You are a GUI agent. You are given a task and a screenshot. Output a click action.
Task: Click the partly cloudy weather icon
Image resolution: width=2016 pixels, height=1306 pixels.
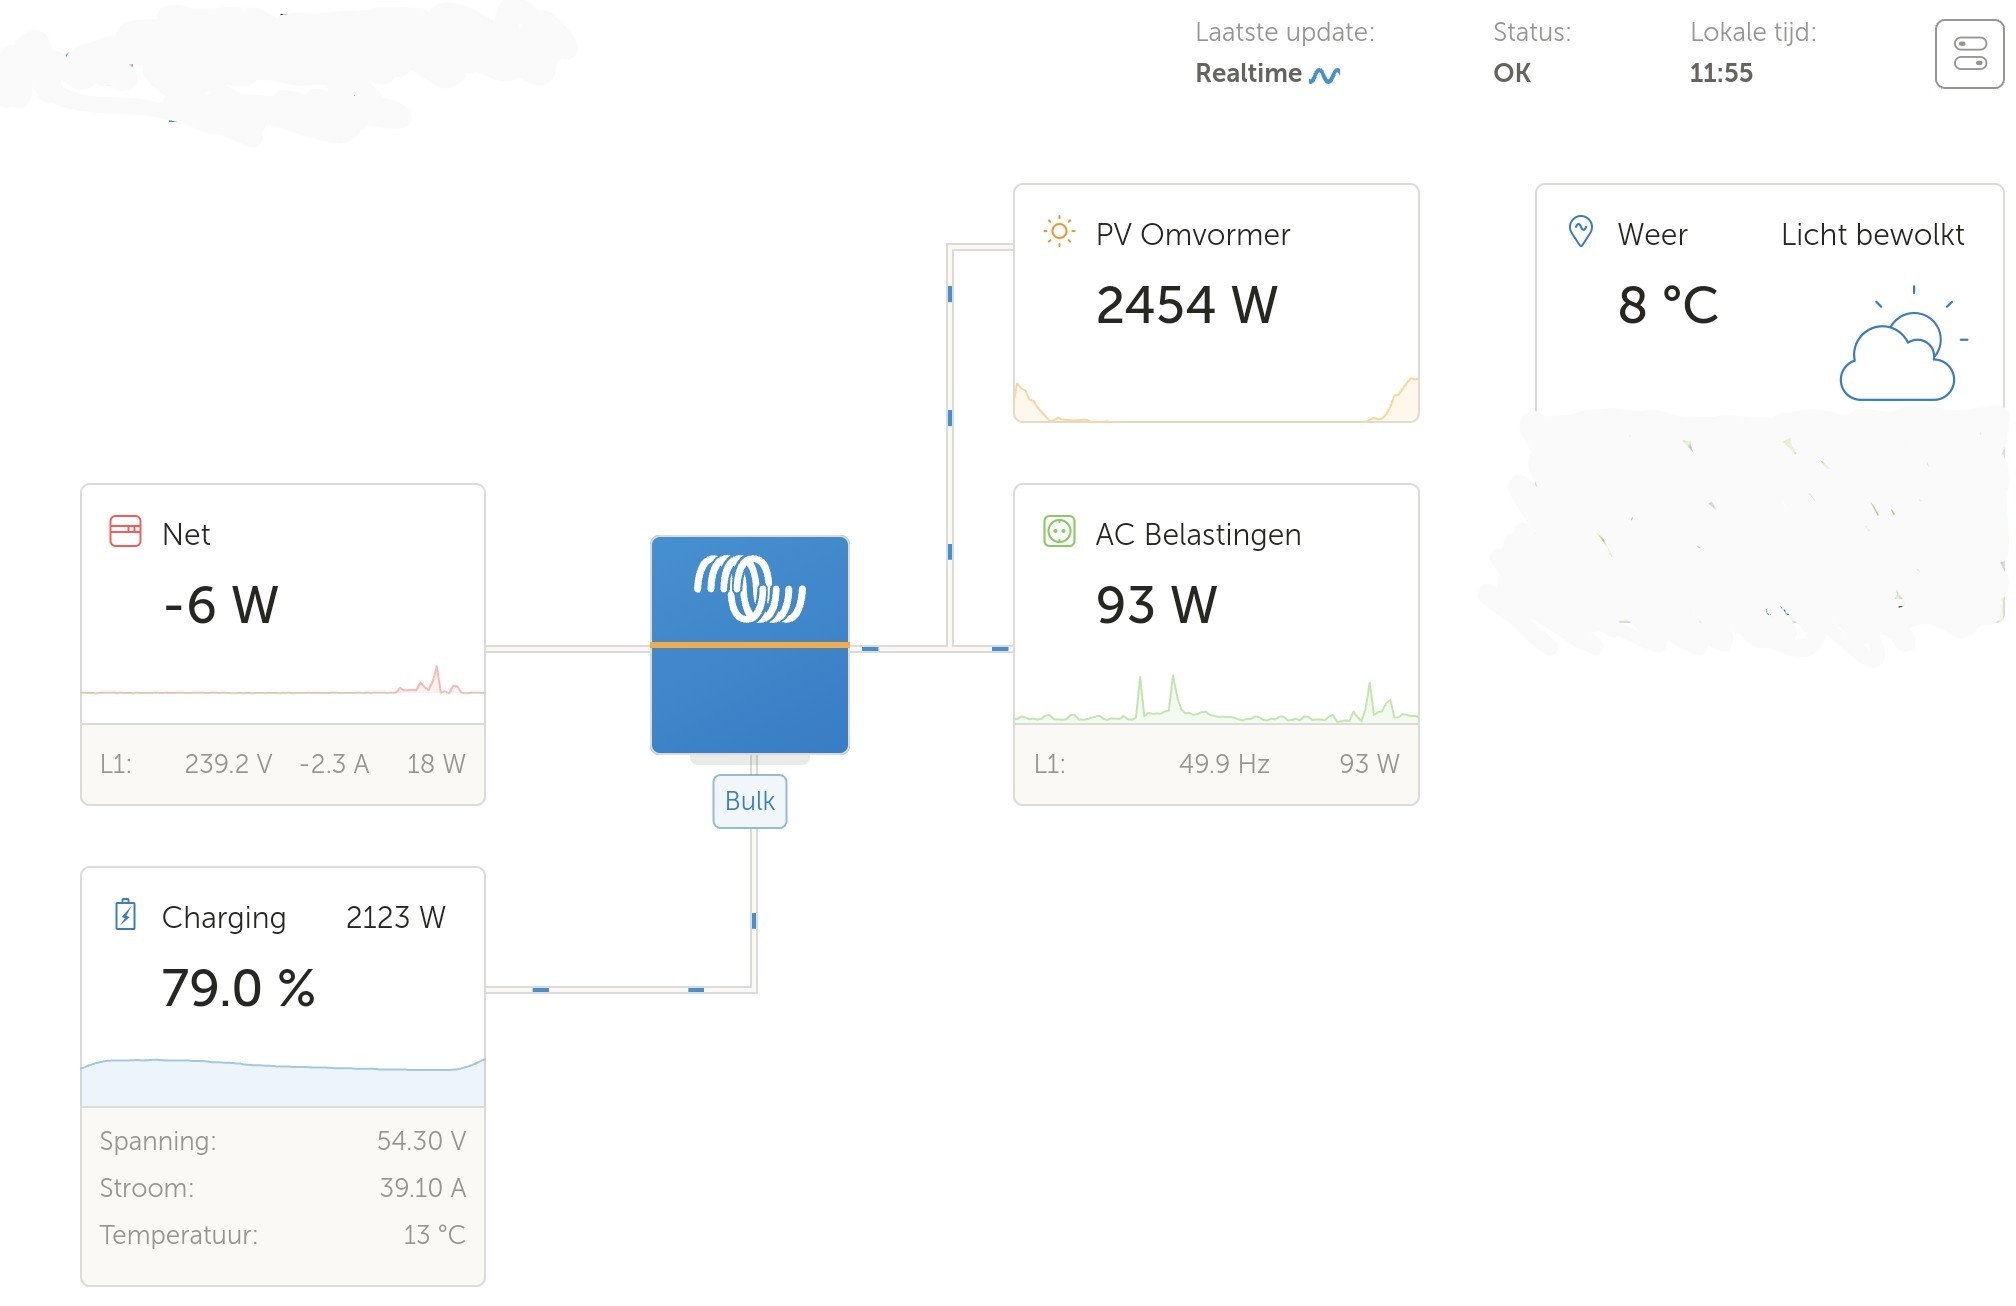1898,350
